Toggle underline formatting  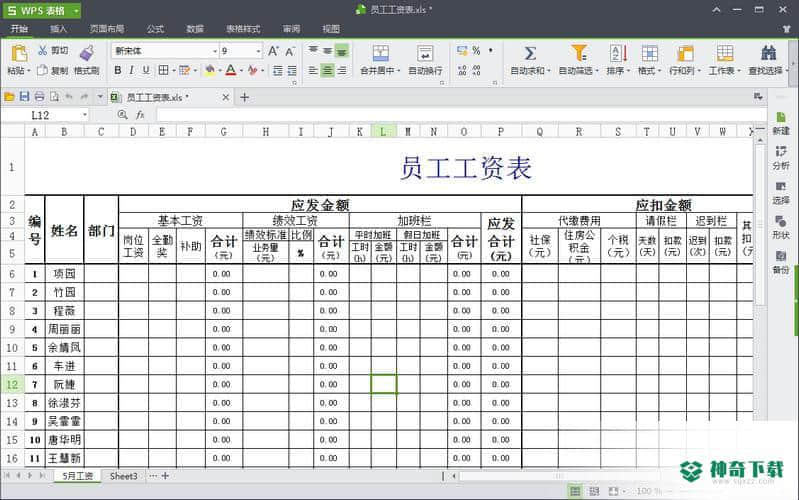(146, 70)
